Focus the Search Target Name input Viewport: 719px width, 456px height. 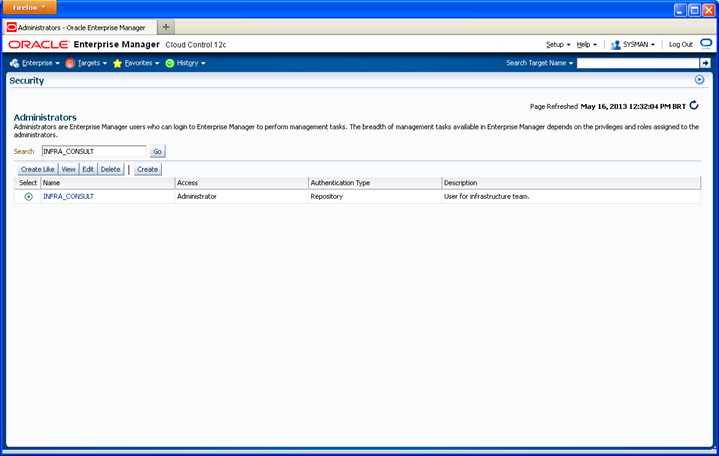click(638, 63)
